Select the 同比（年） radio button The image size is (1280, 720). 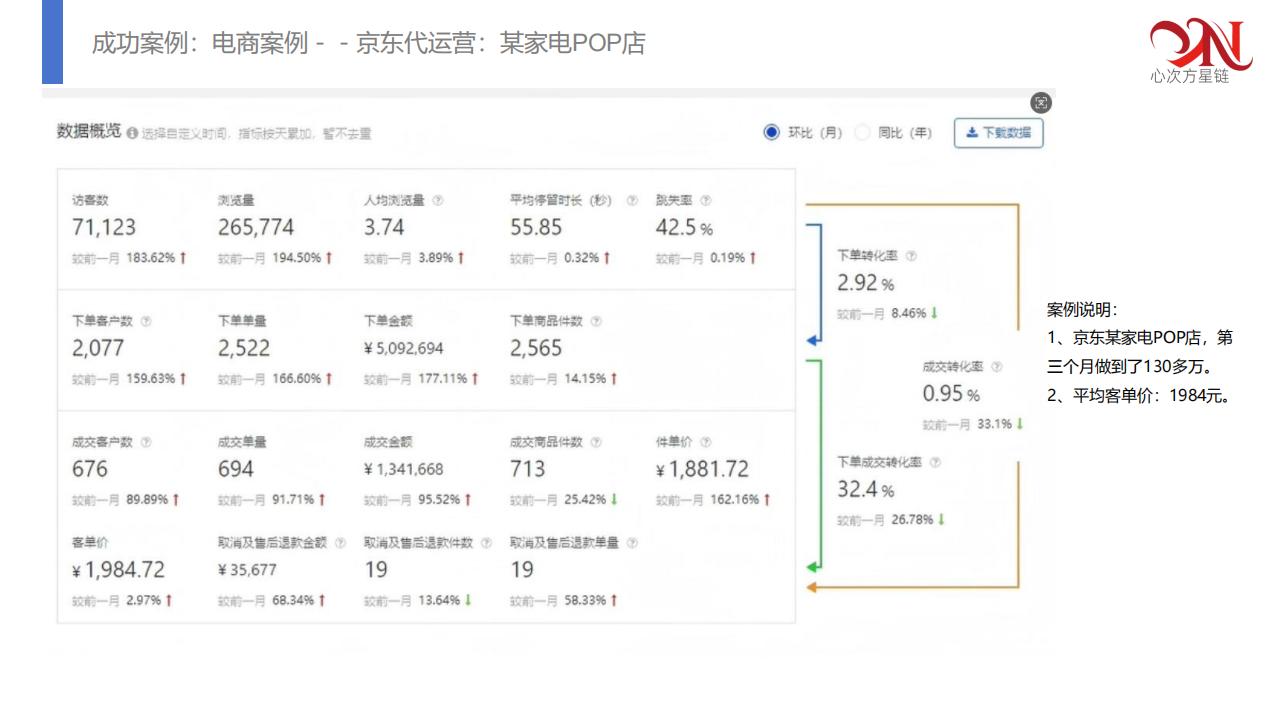tap(862, 133)
